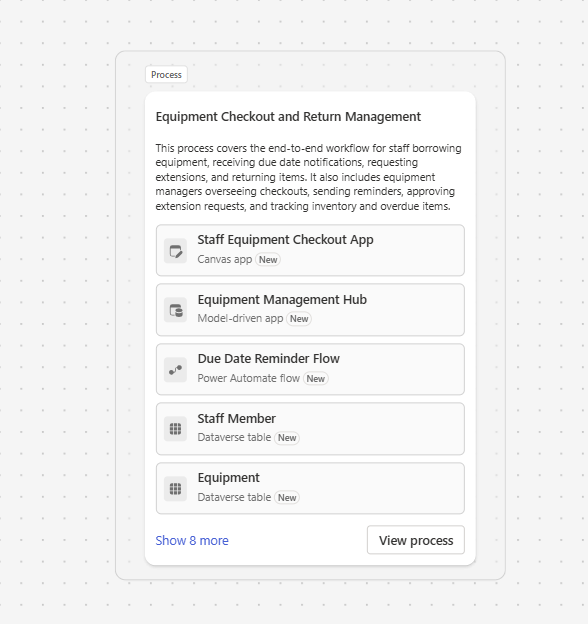
Task: Select the Staff Member table title
Action: tap(237, 419)
